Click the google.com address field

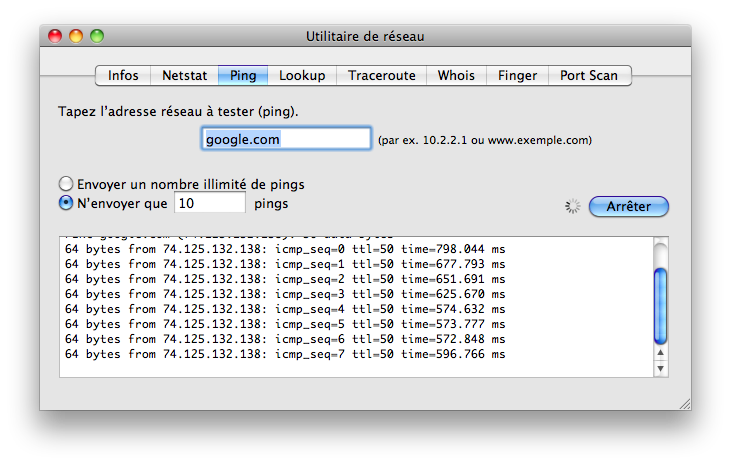click(x=286, y=139)
